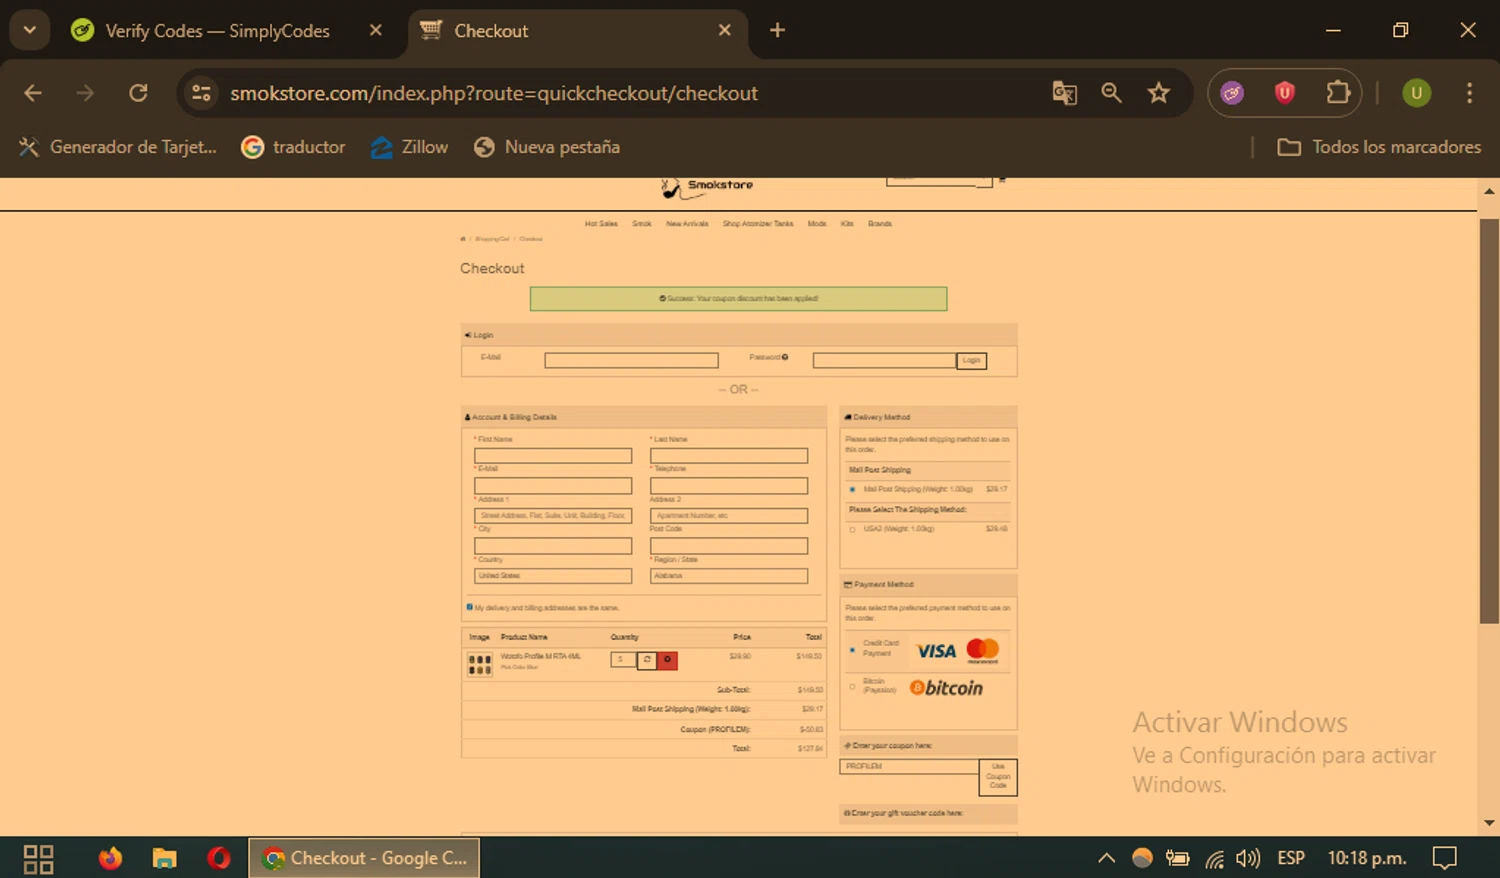Screen dimensions: 1500x878
Task: Open the Region / State dropdown (Alabama)
Action: [729, 576]
